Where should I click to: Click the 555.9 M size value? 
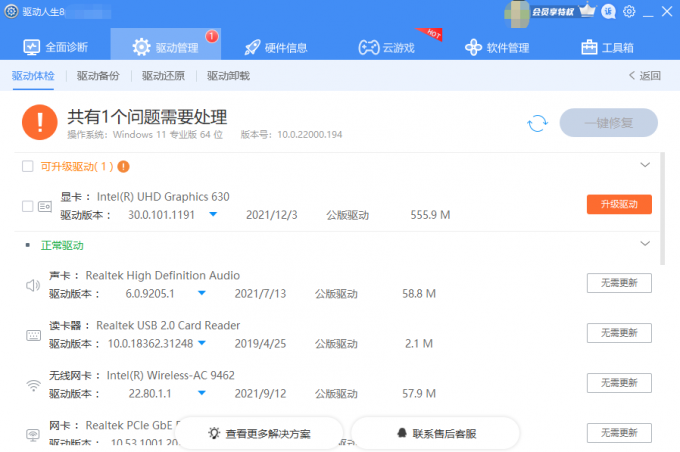(x=430, y=215)
